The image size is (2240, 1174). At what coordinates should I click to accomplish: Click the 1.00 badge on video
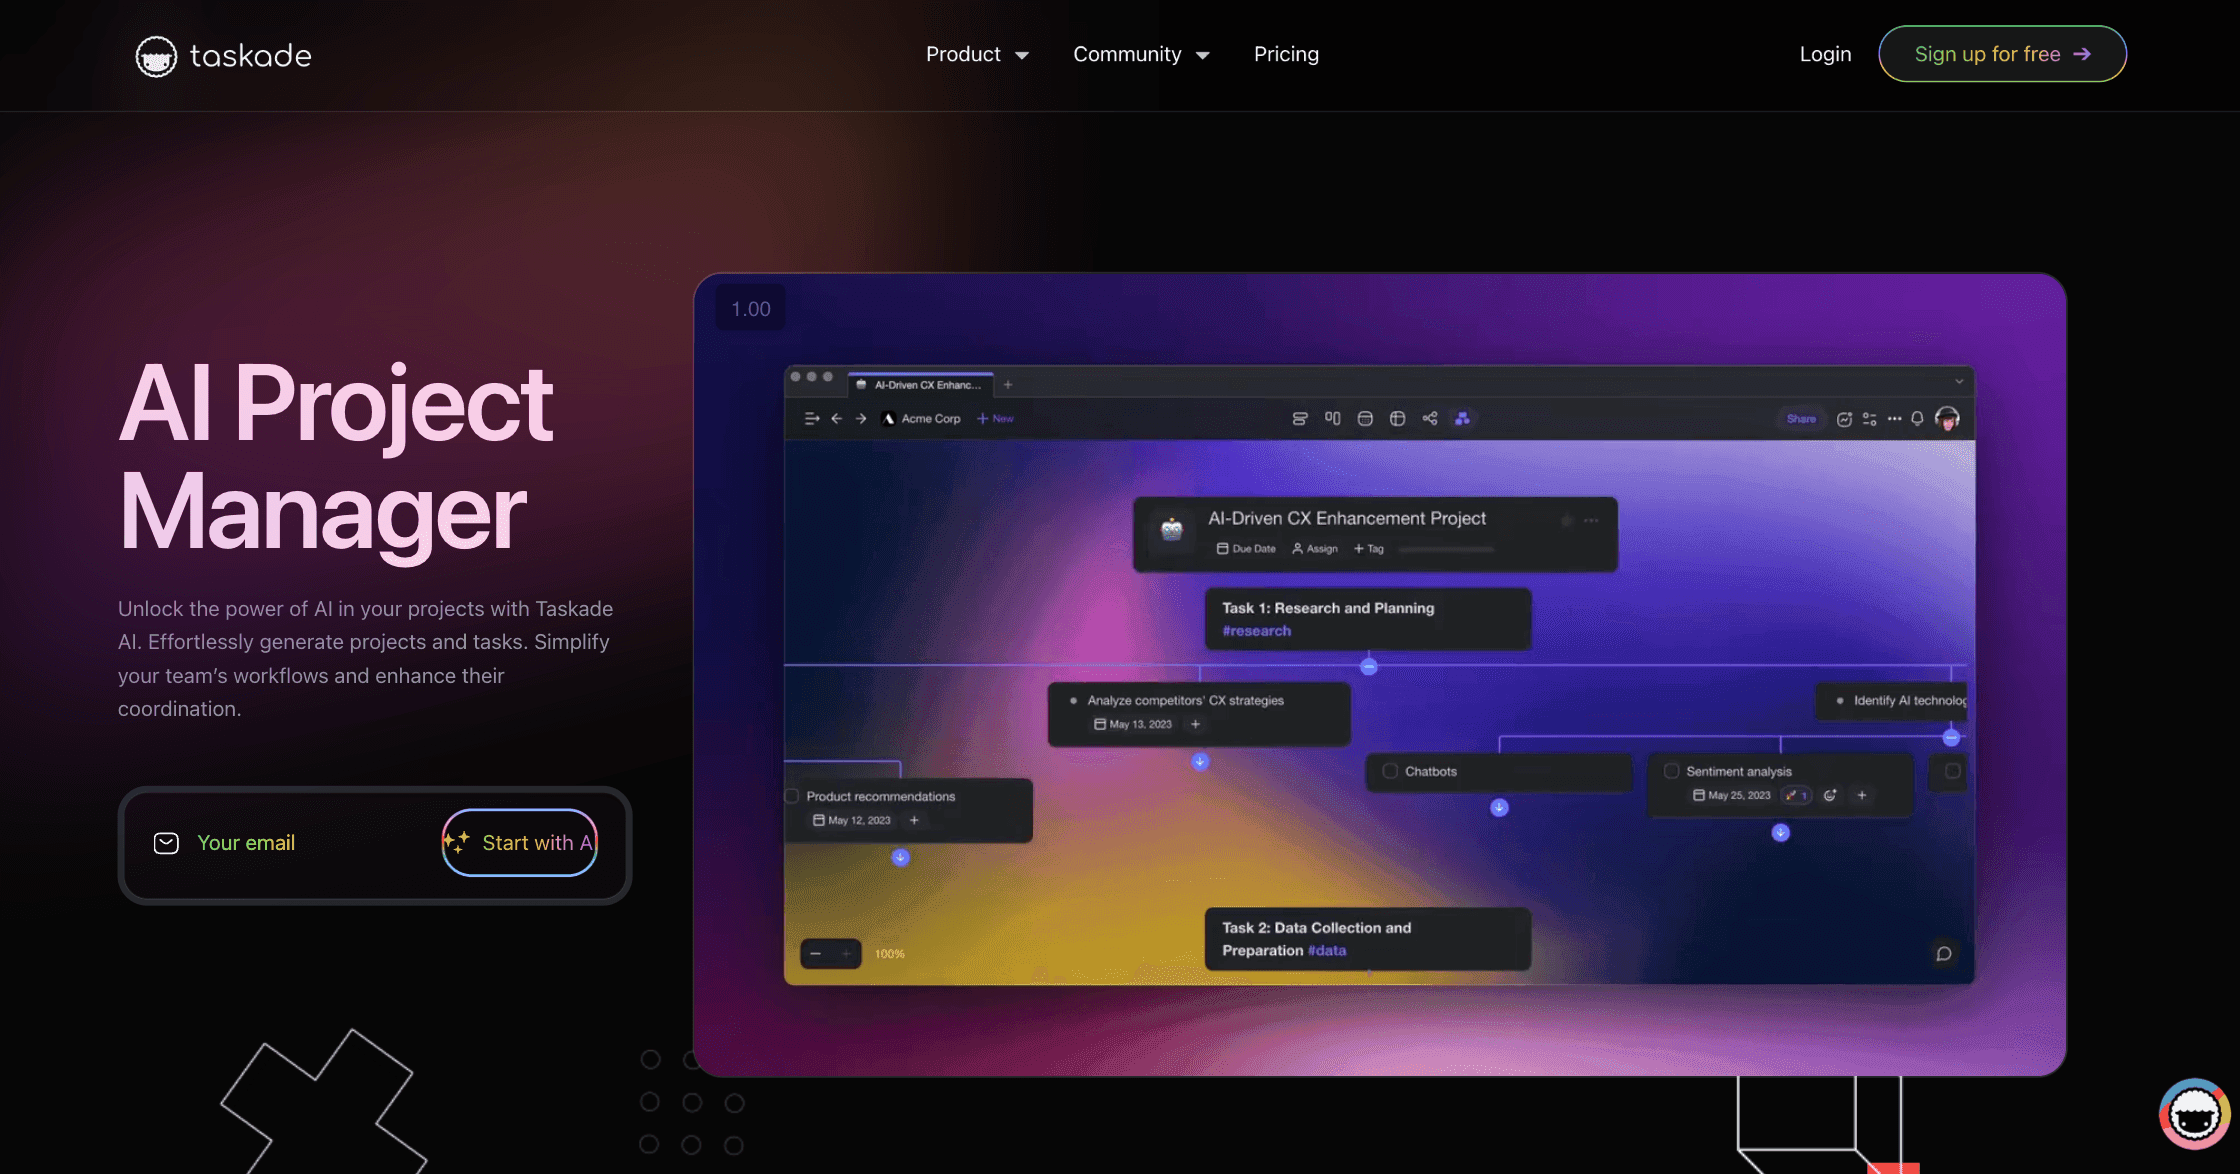point(751,309)
